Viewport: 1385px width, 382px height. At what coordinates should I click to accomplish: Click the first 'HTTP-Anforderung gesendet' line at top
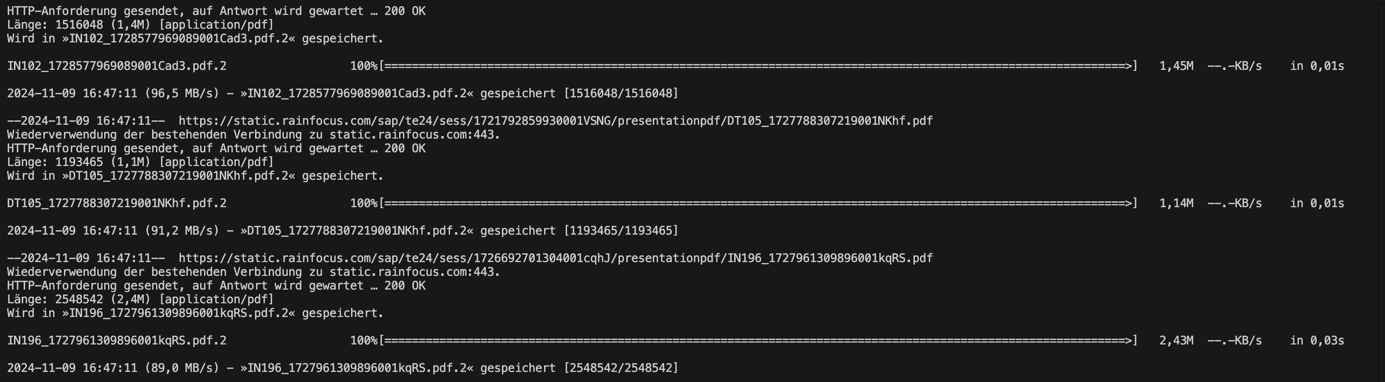[x=216, y=11]
